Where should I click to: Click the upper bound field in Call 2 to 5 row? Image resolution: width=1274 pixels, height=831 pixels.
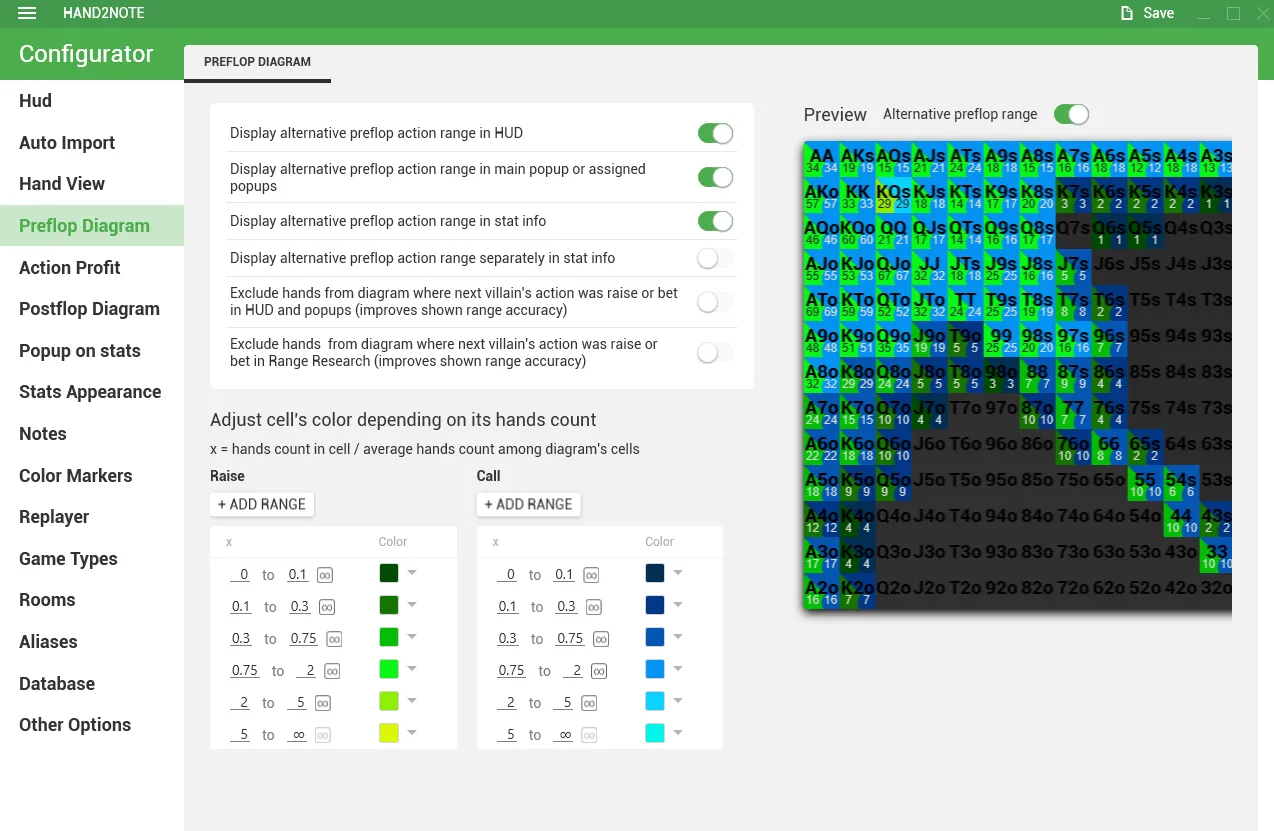point(567,703)
